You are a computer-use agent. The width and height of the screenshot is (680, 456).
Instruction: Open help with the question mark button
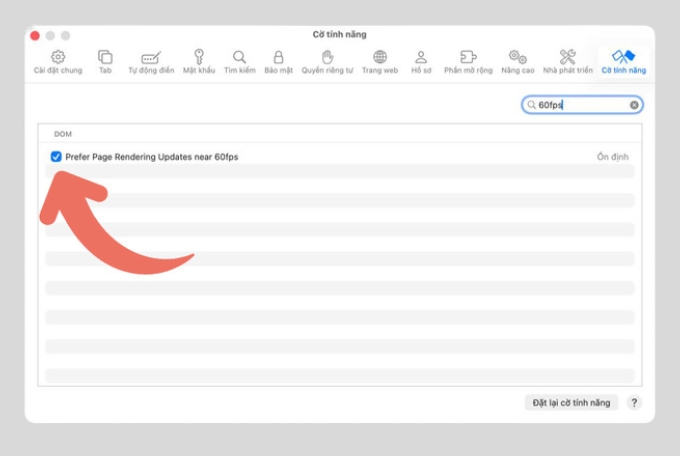click(x=634, y=403)
